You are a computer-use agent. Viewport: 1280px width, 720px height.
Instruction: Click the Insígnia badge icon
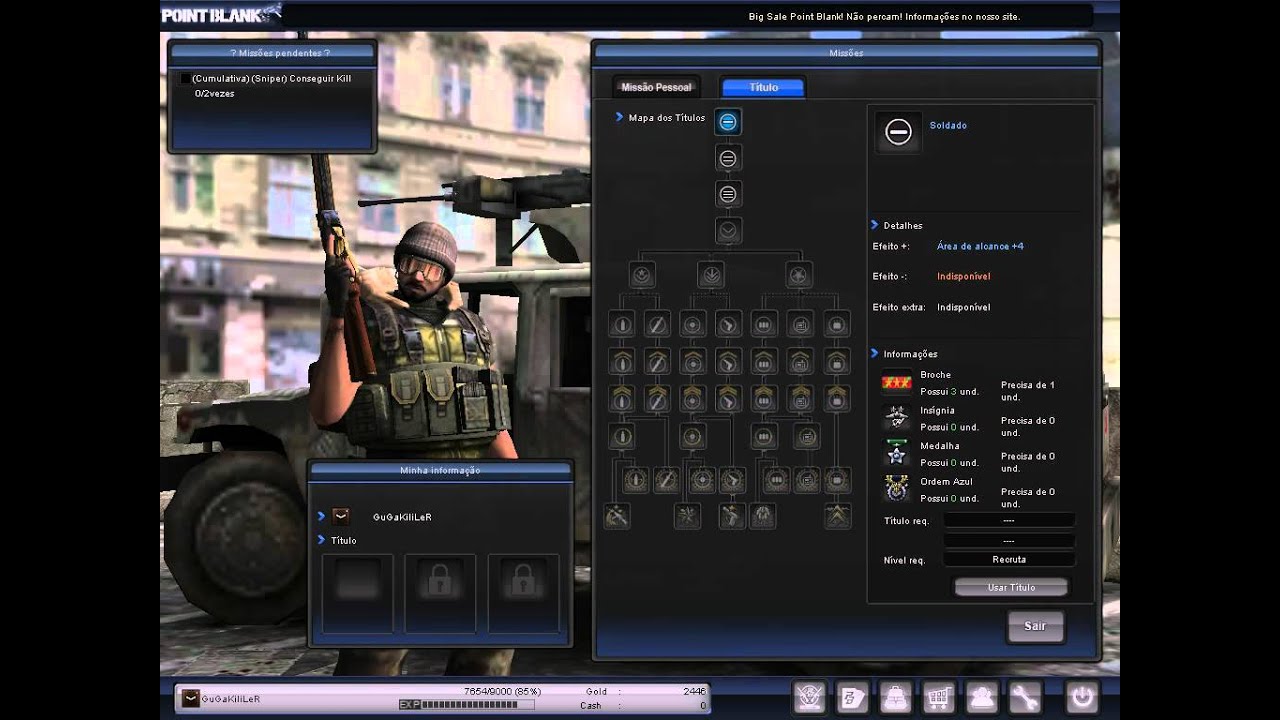(896, 418)
